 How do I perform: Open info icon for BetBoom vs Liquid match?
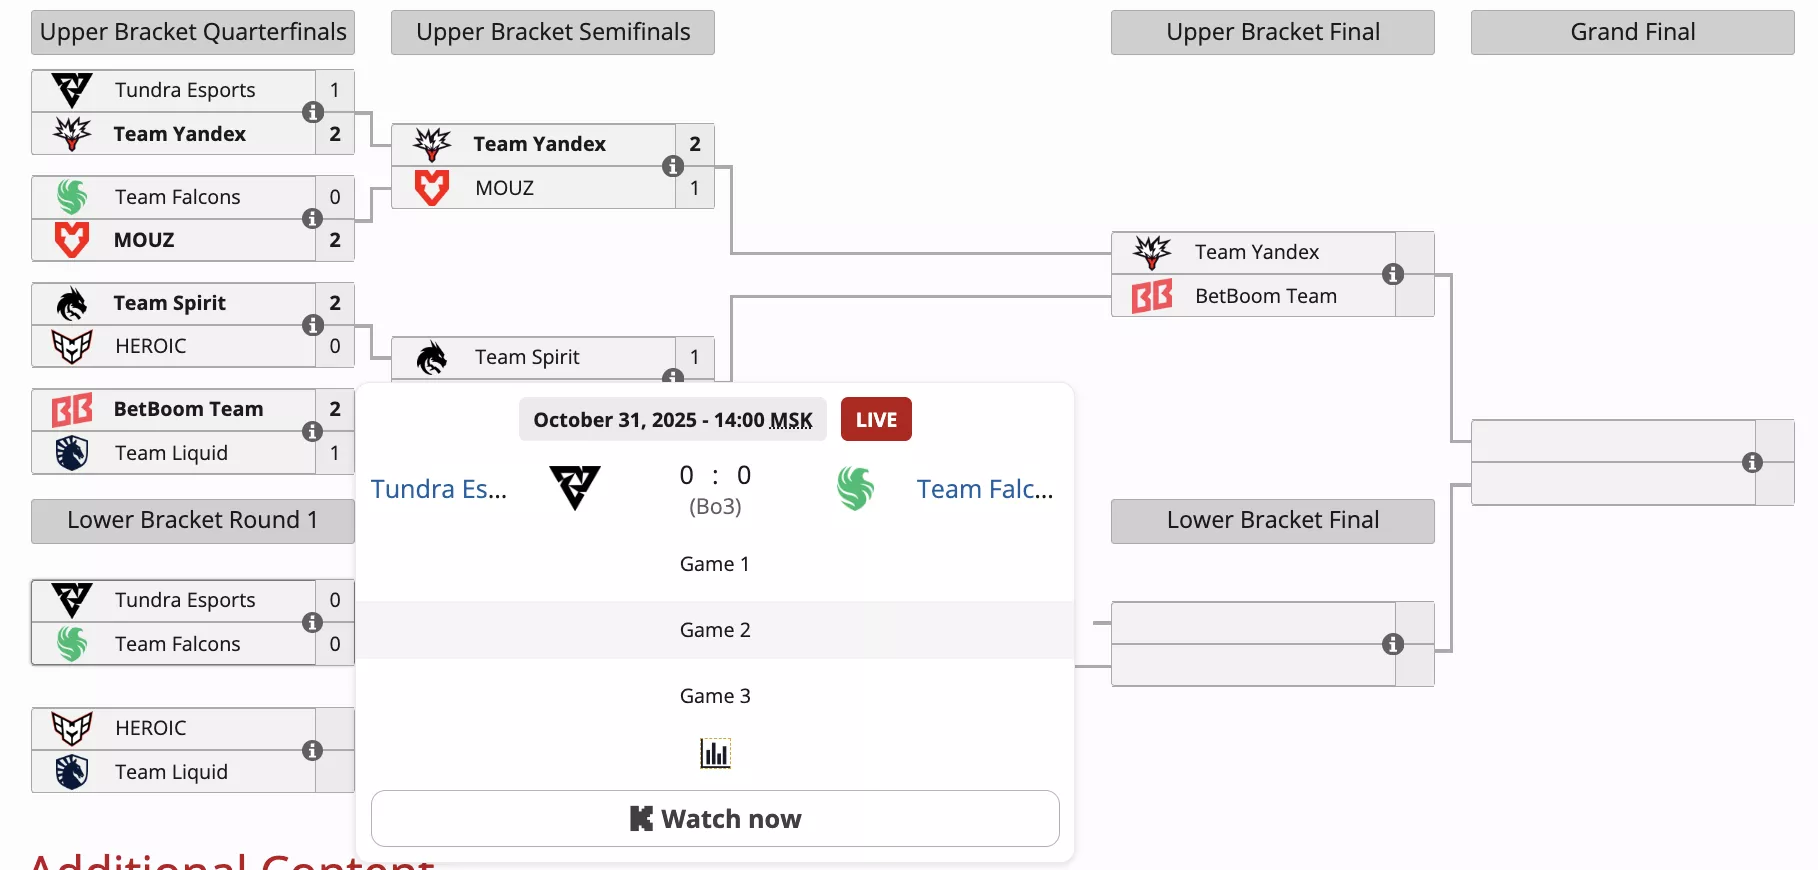[x=313, y=431]
